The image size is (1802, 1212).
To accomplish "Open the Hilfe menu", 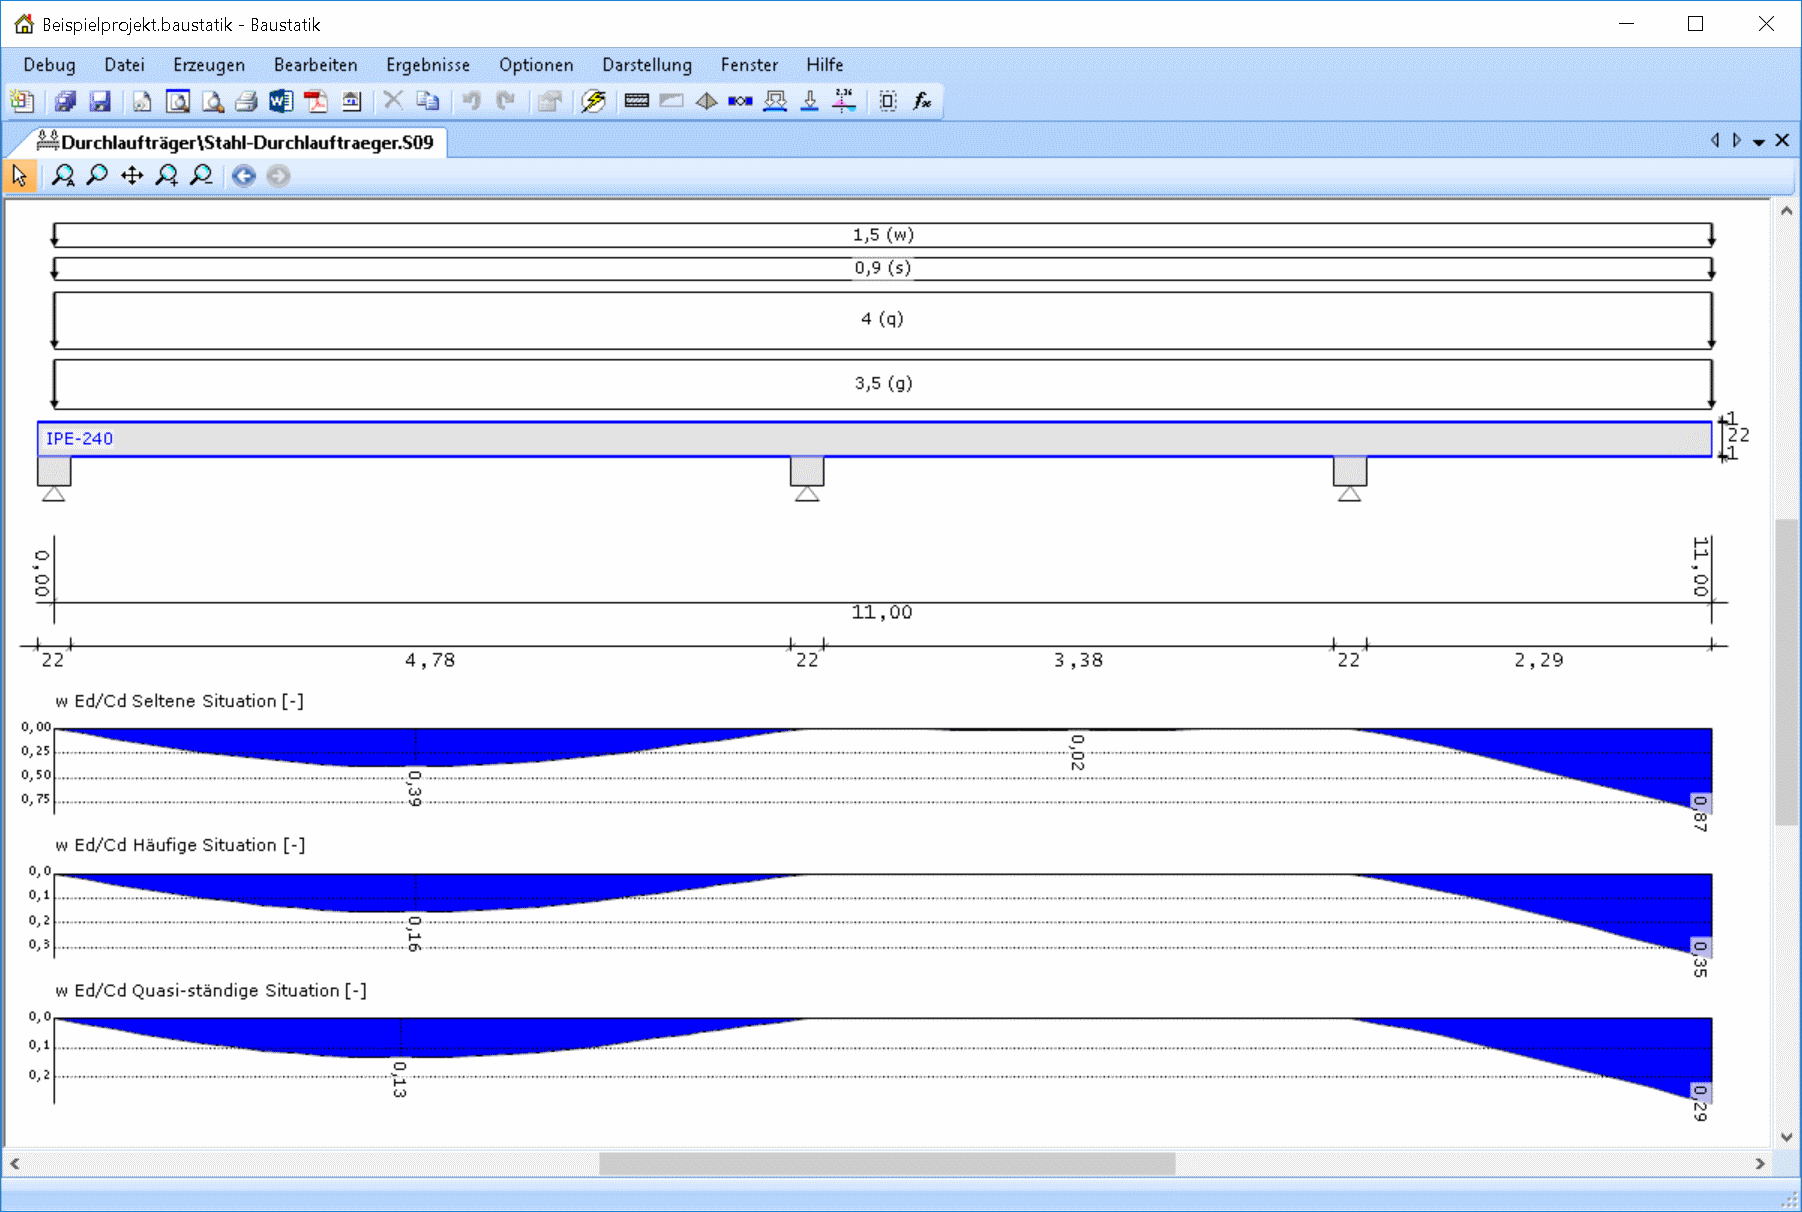I will pos(825,65).
